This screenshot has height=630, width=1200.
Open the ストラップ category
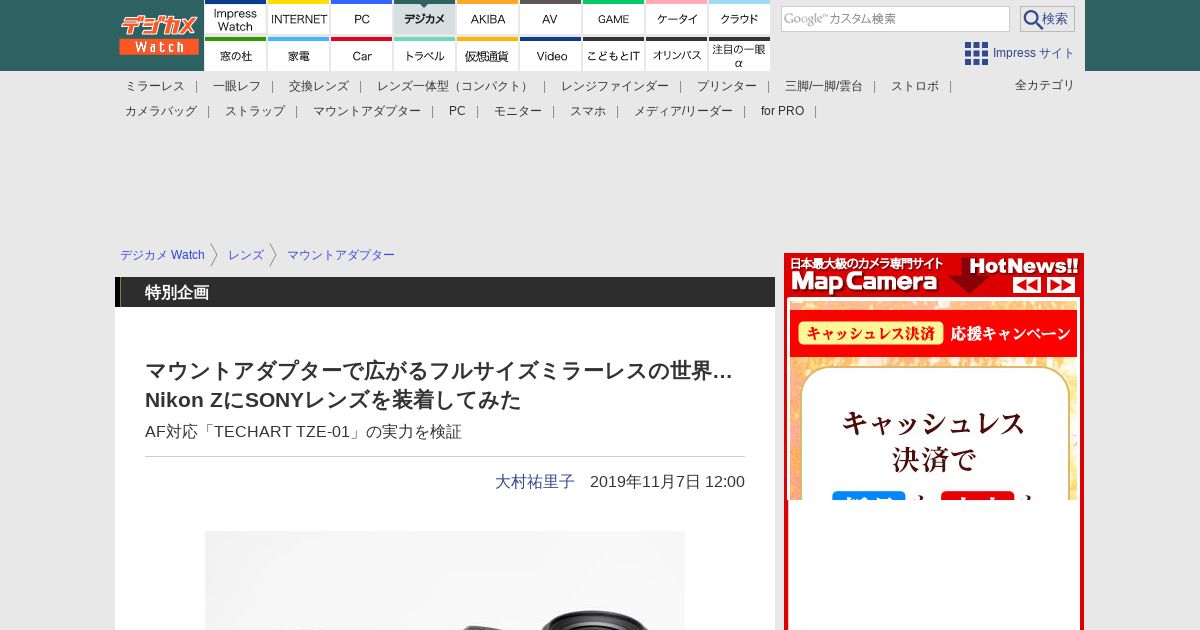(255, 111)
